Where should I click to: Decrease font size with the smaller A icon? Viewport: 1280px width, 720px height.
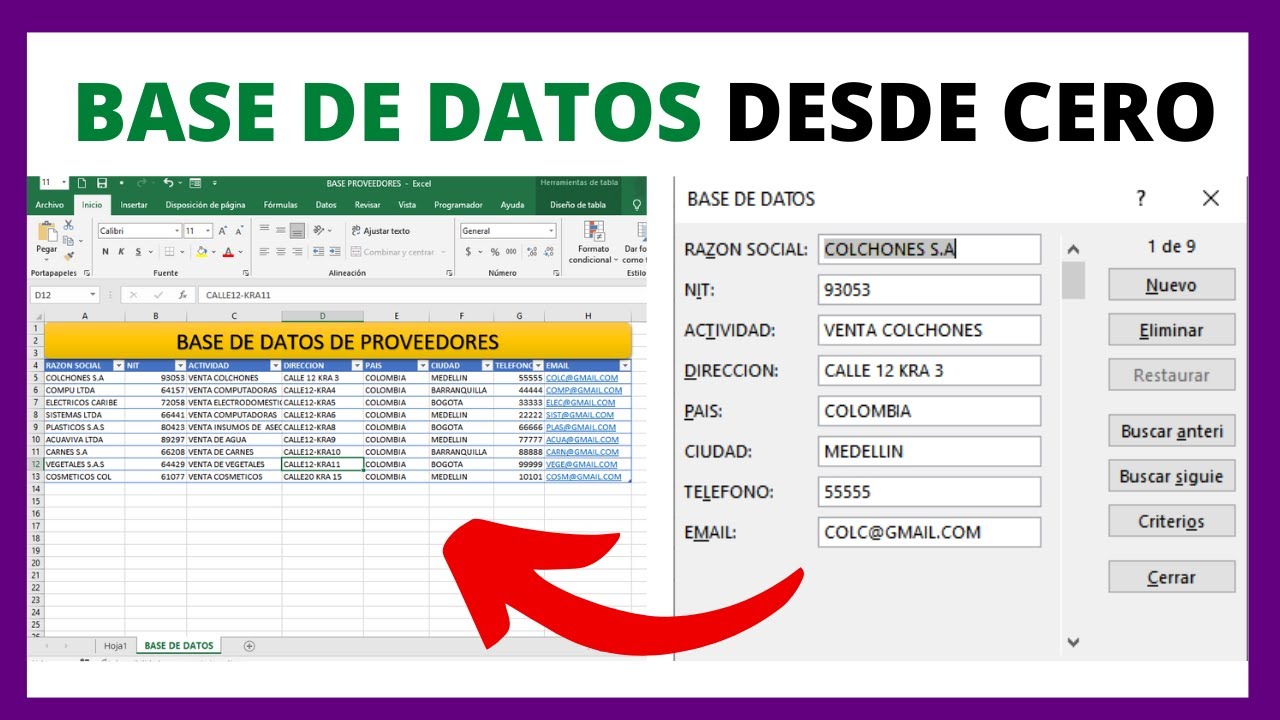click(x=239, y=230)
